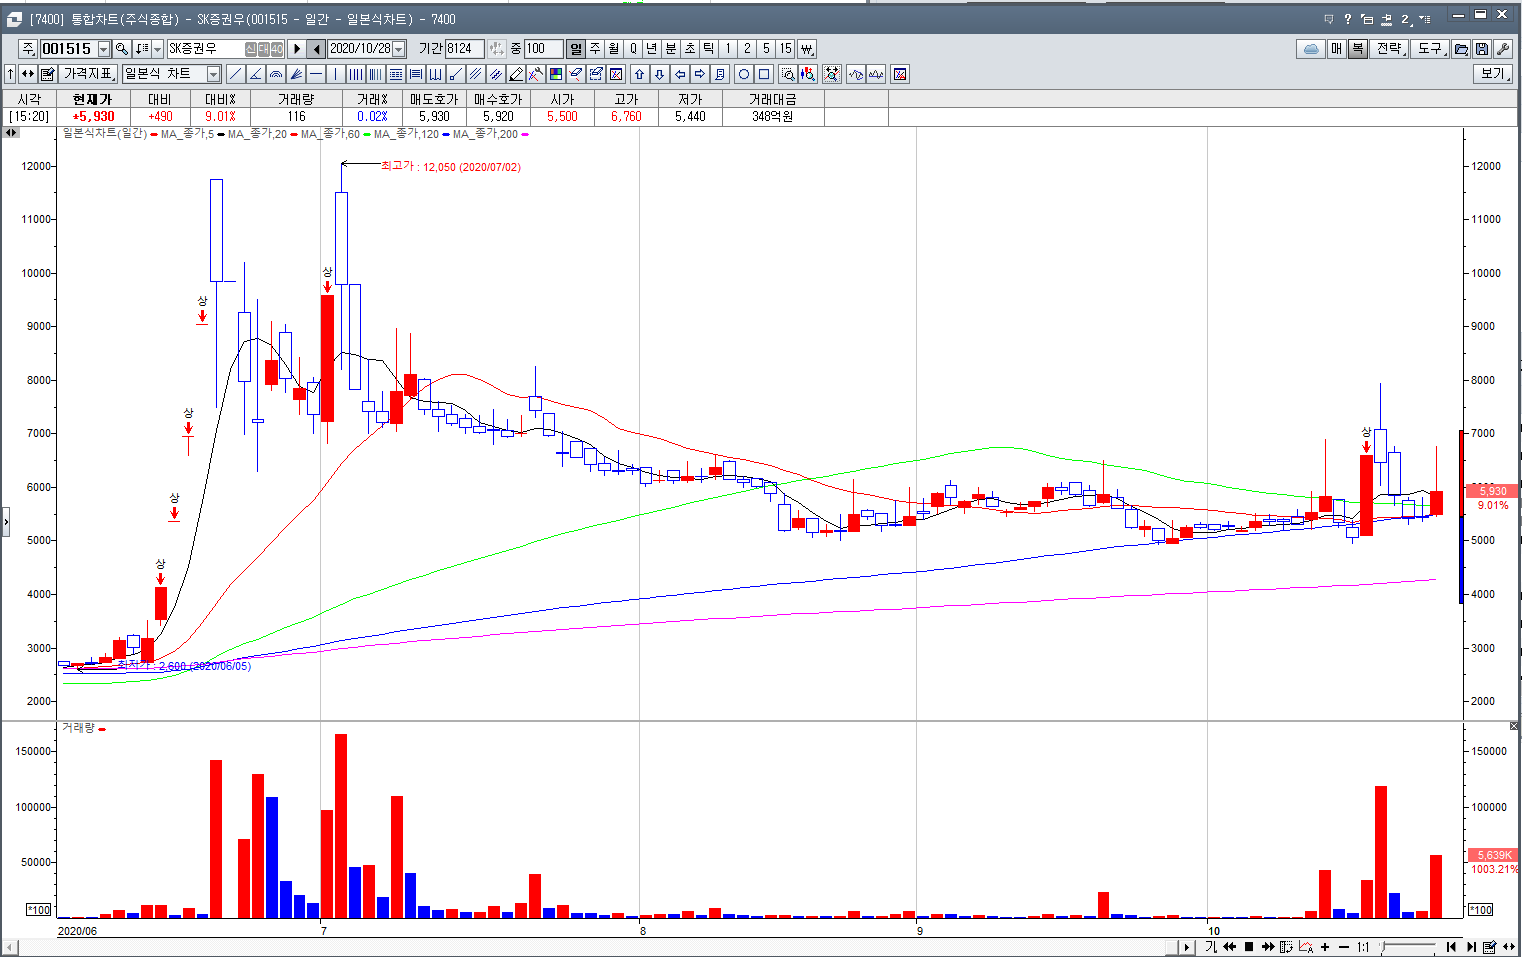1522x957 pixels.
Task: Click the 1:1 zoom reset button
Action: point(1363,947)
